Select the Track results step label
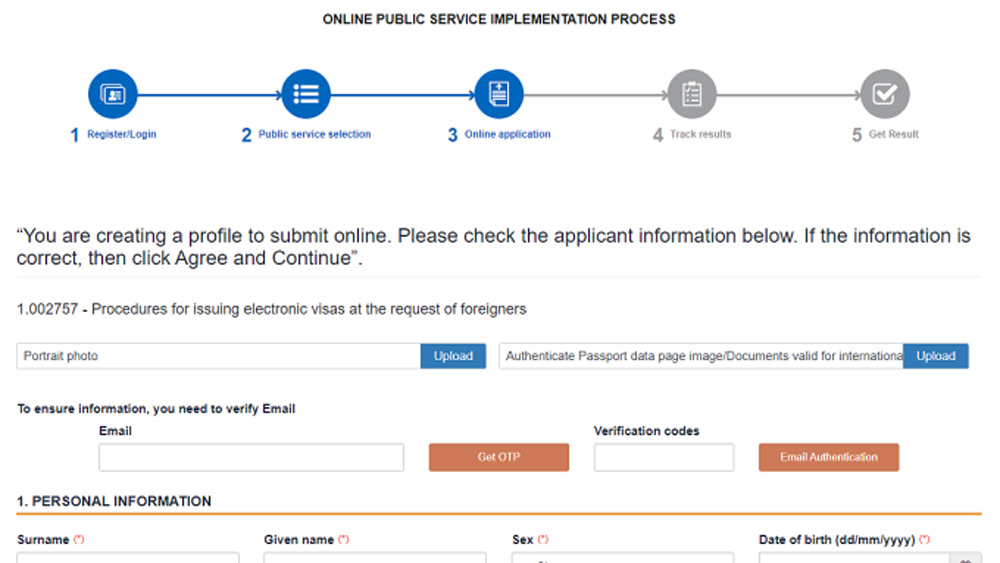 700,135
